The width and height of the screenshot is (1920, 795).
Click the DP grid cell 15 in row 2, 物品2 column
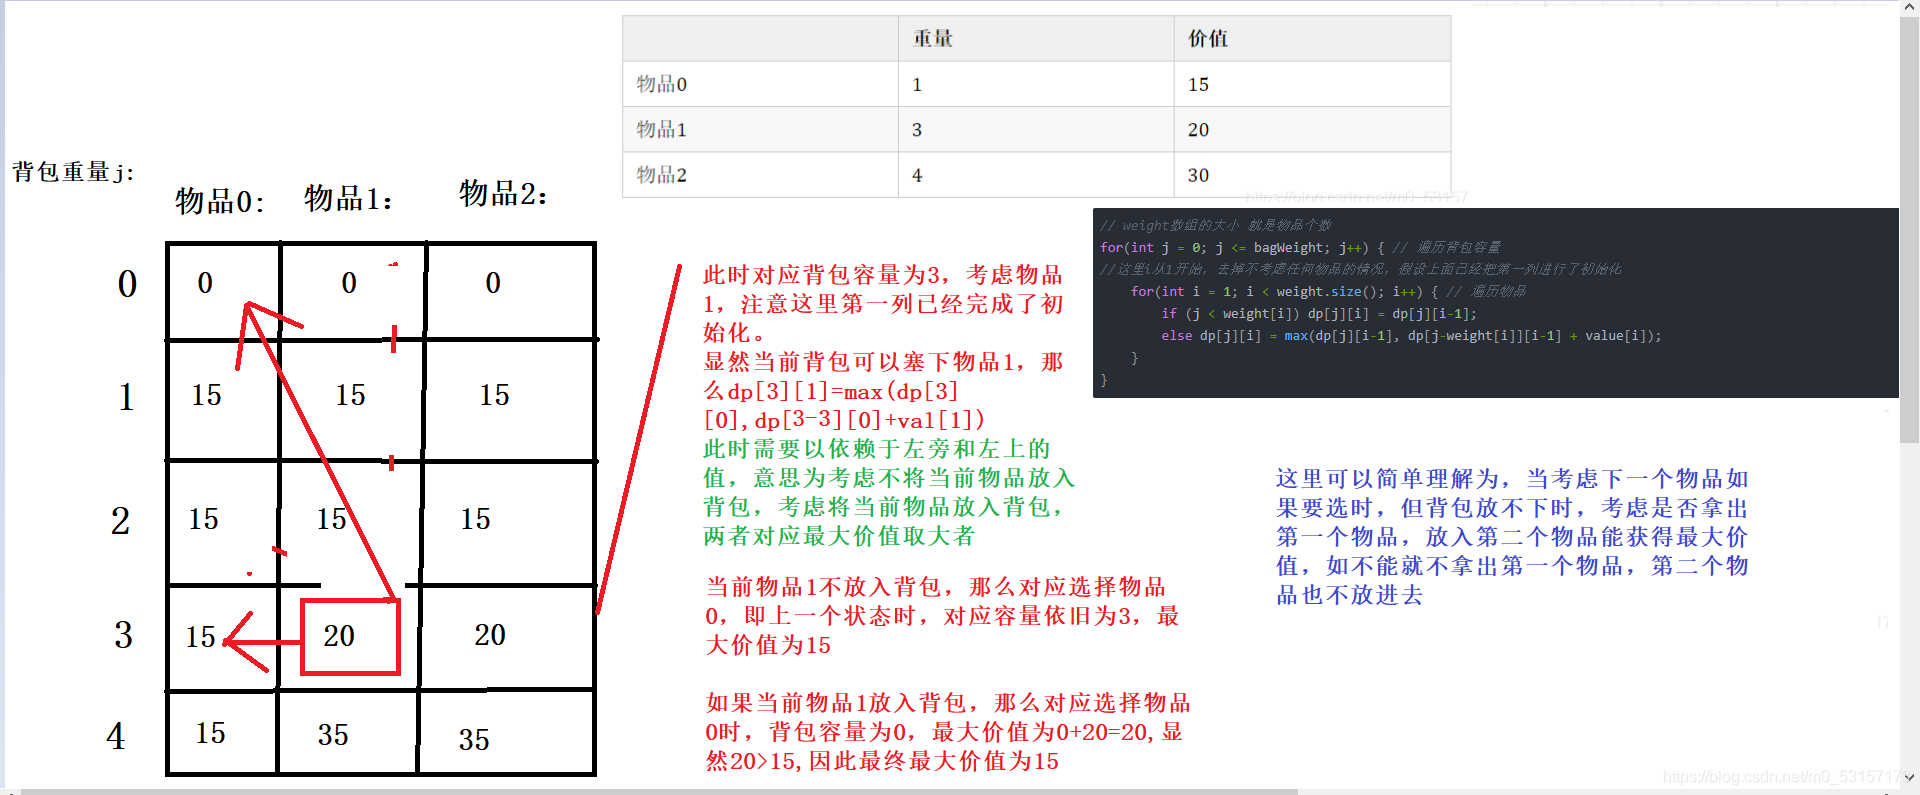pyautogui.click(x=475, y=519)
